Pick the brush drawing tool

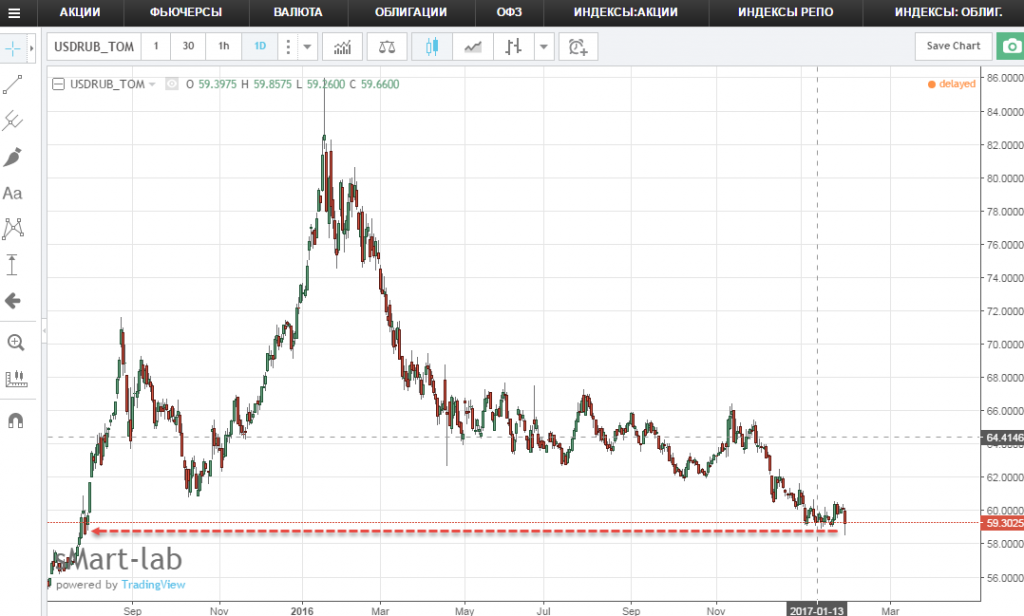[13, 157]
